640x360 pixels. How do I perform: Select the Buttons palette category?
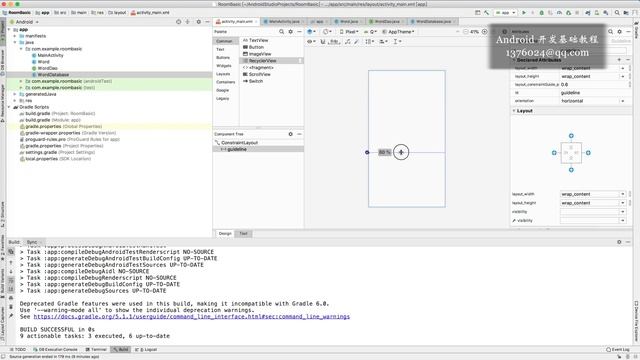pos(223,58)
